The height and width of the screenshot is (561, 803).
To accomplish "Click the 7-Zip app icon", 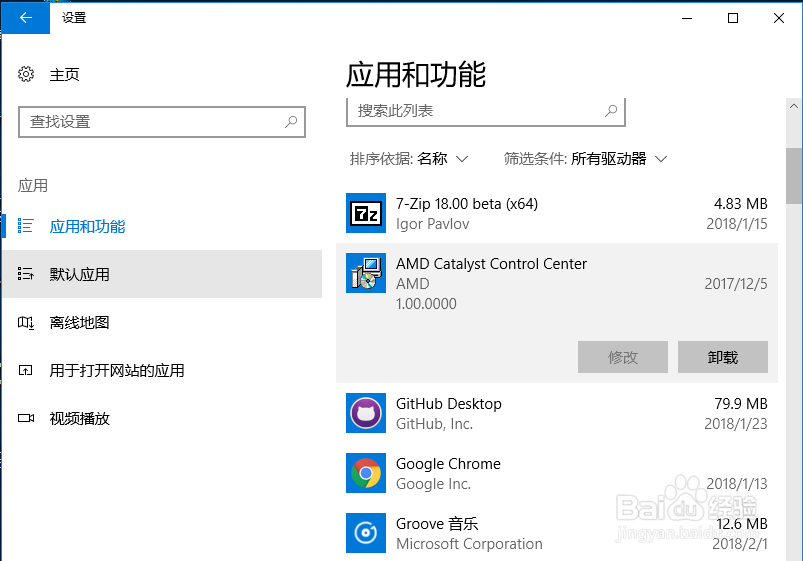I will click(366, 213).
